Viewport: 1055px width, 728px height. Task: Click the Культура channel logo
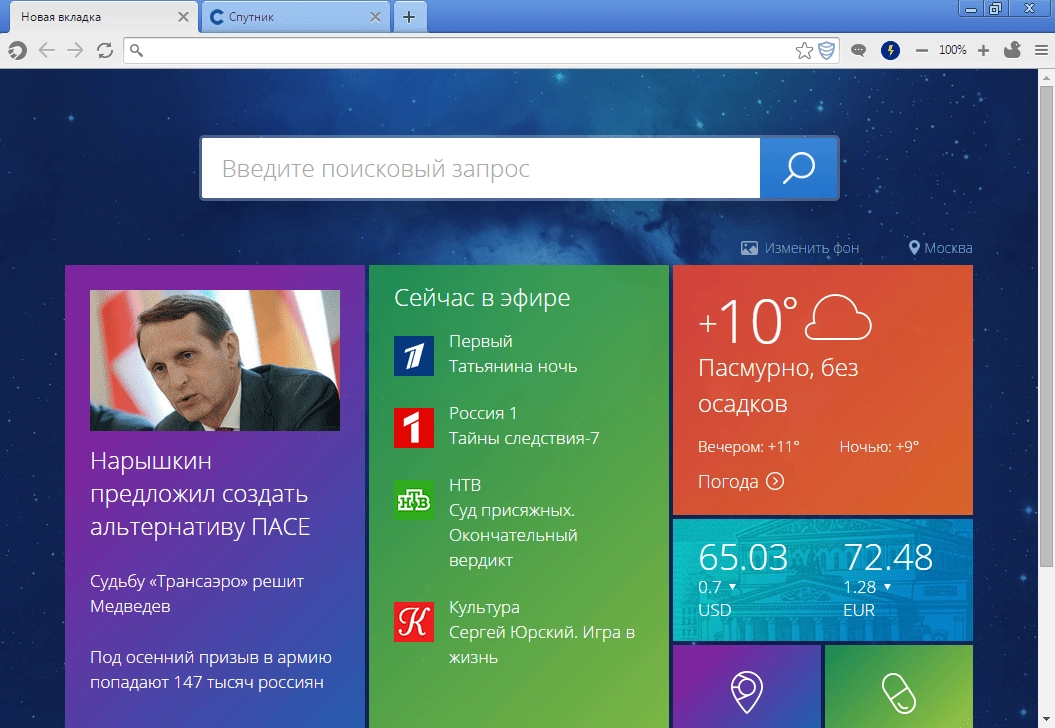click(x=414, y=622)
